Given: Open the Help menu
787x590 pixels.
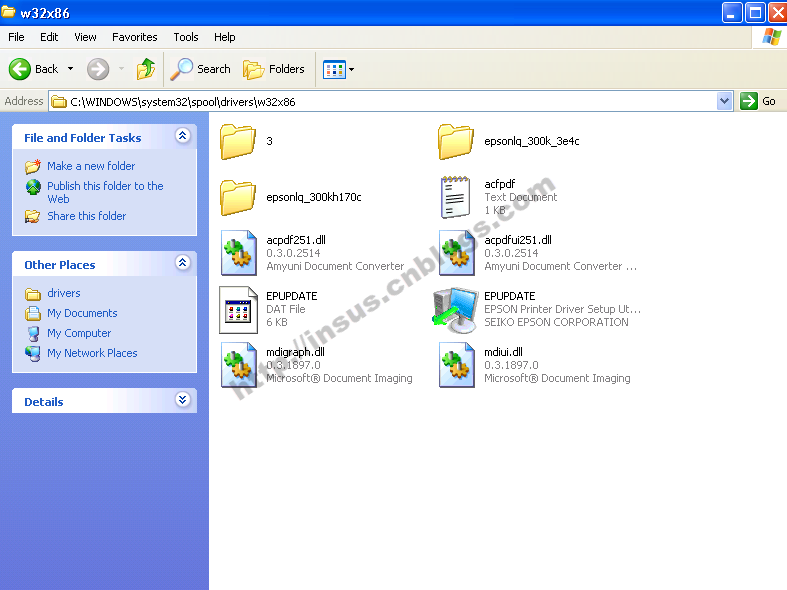Looking at the screenshot, I should [x=224, y=37].
